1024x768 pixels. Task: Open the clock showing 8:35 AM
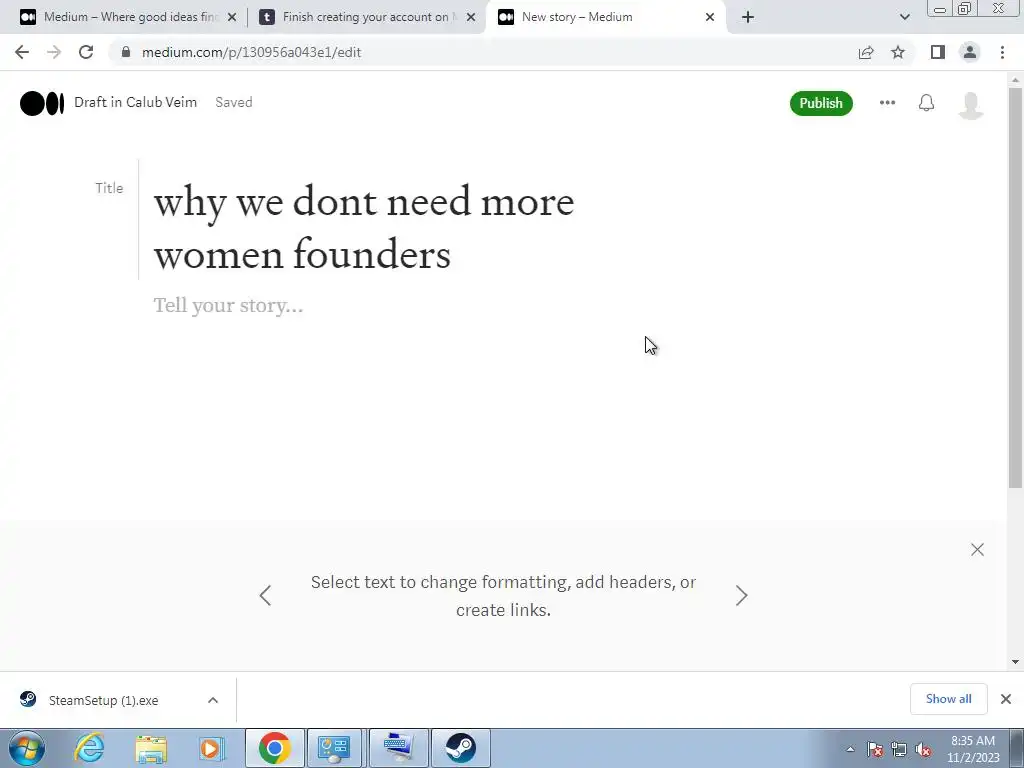tap(973, 749)
